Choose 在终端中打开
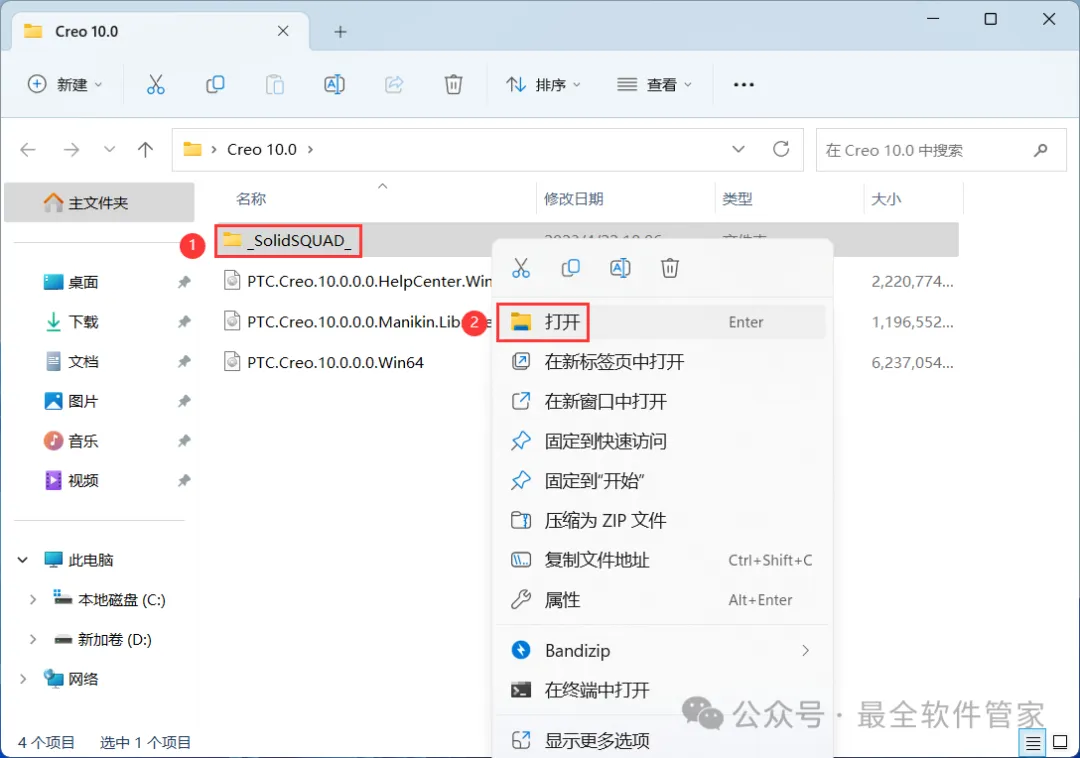 tap(662, 691)
